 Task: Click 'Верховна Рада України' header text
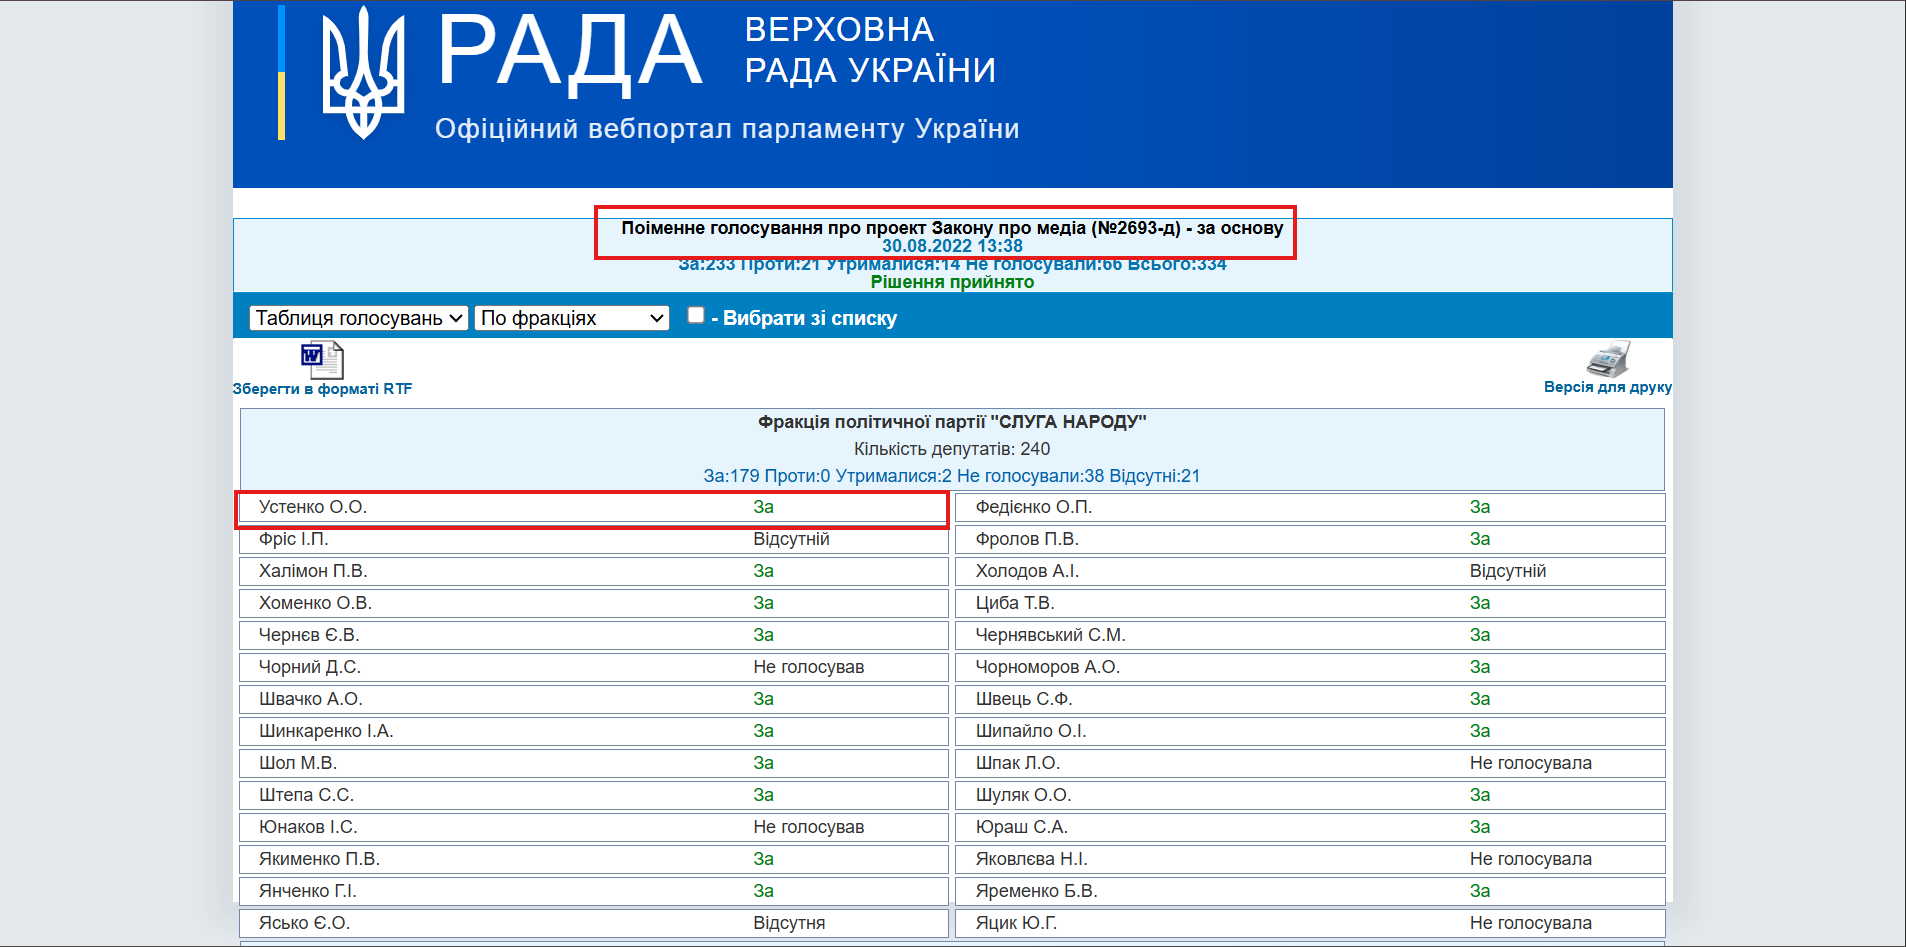pyautogui.click(x=870, y=50)
